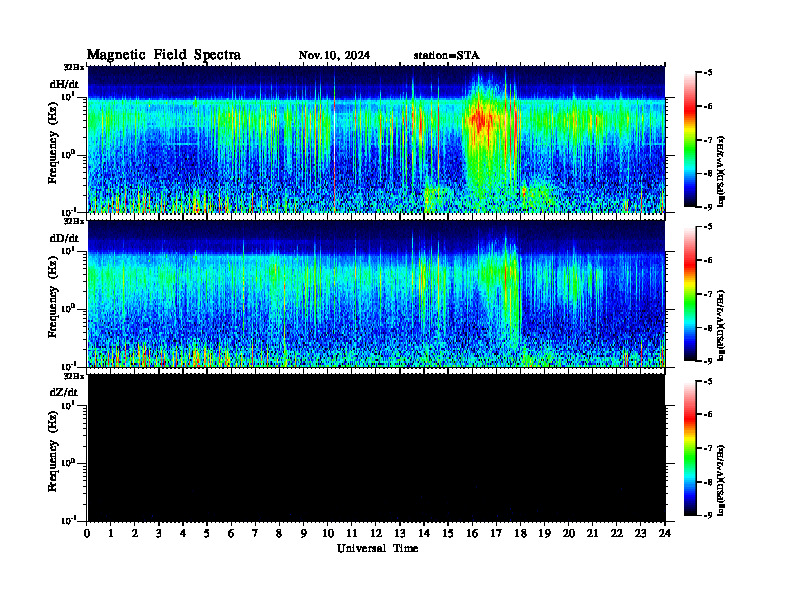The image size is (792, 612).
Task: Click the color bar beside the dZ/dt panel
Action: (690, 448)
